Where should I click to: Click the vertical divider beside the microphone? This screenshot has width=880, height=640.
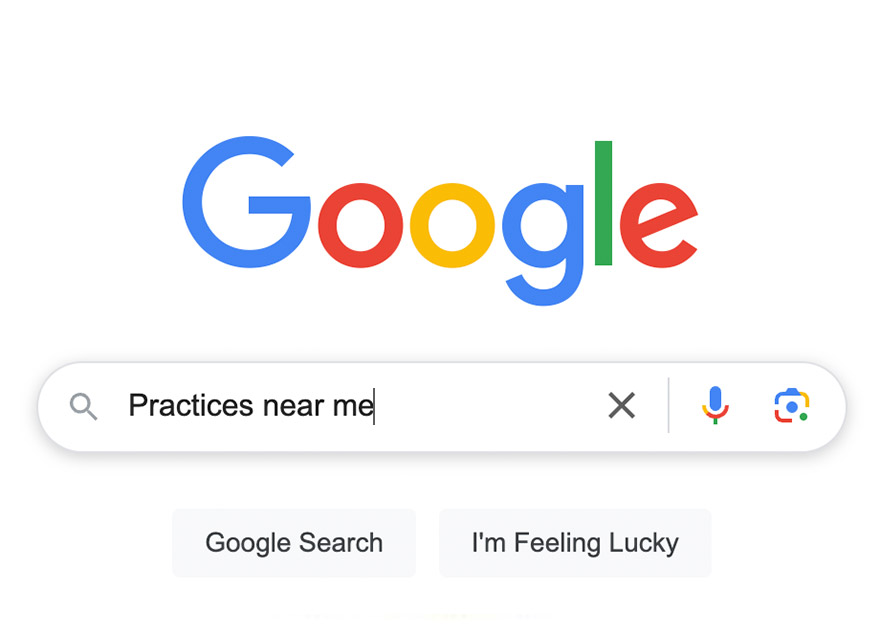tap(668, 405)
